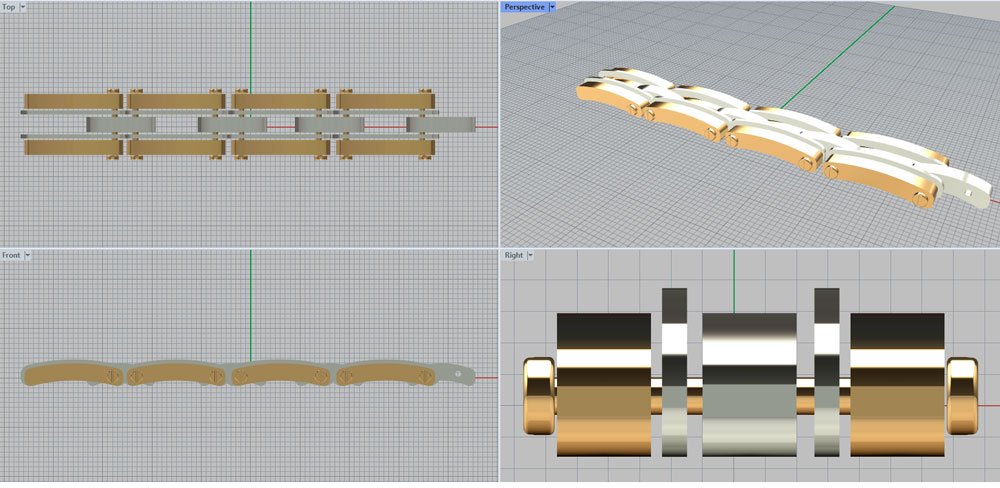Expand the Perspective viewport menu arrow
The image size is (1000, 488).
coord(552,7)
